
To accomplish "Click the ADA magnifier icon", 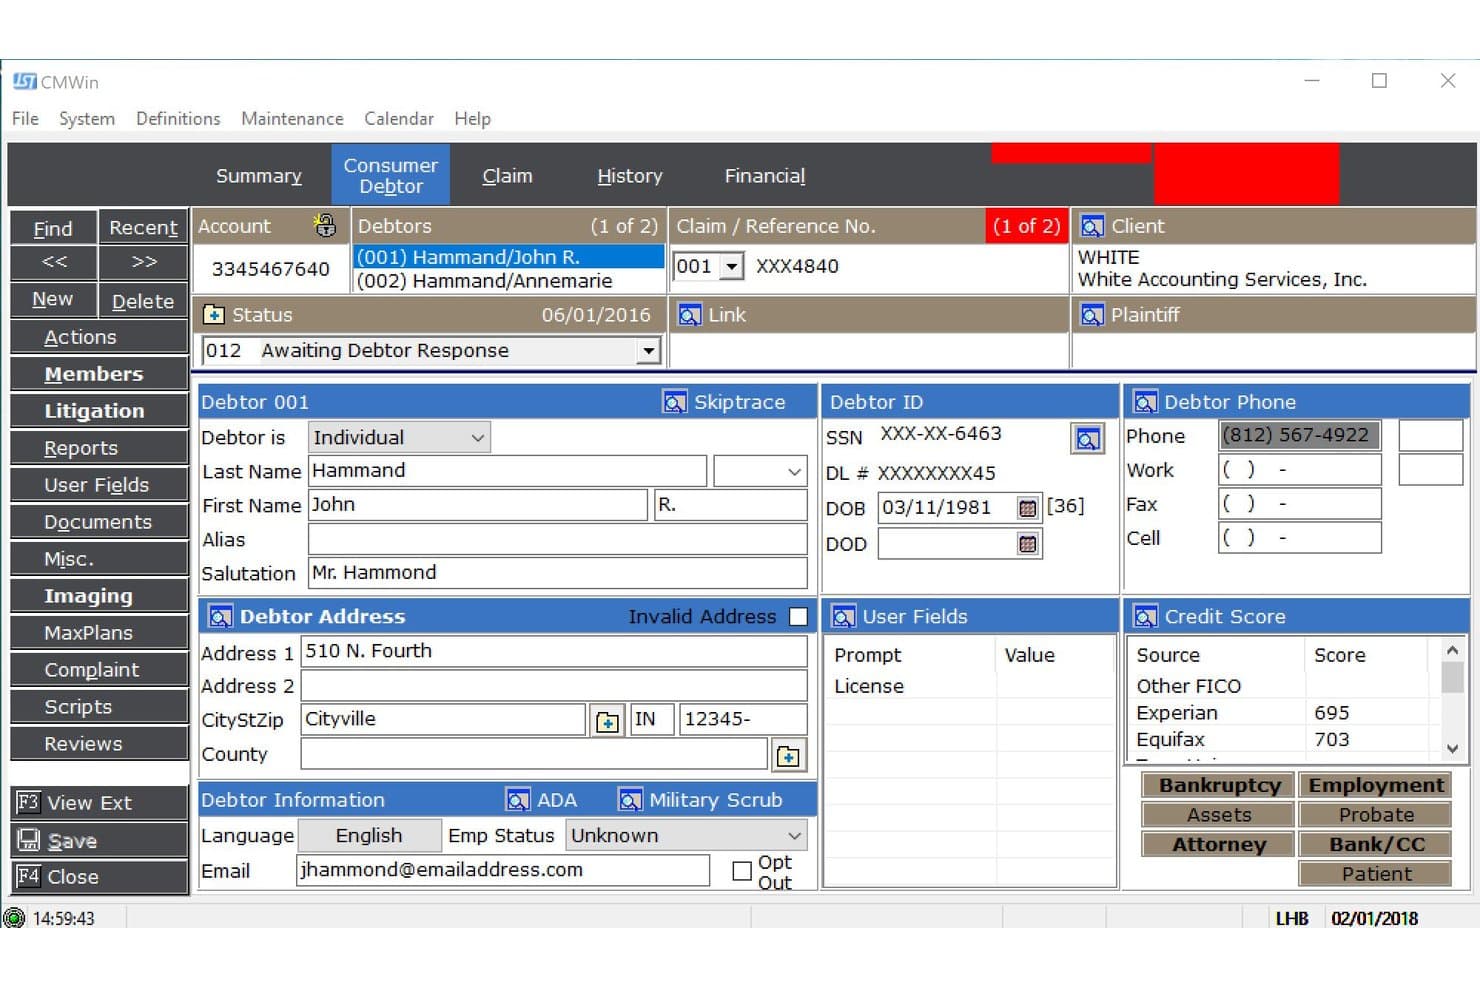I will pyautogui.click(x=518, y=800).
